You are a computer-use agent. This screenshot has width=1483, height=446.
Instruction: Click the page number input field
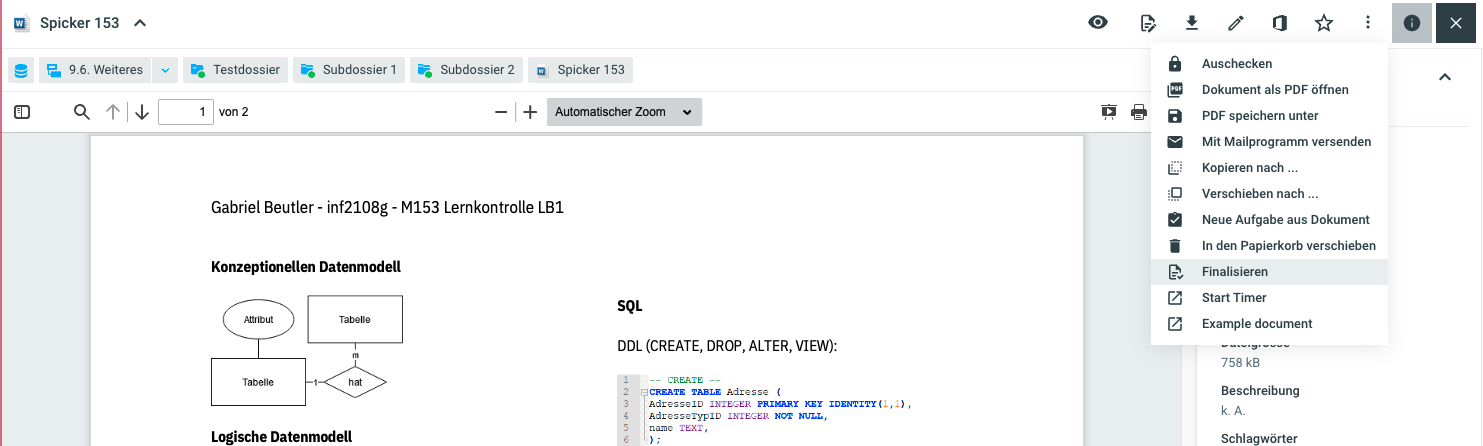pyautogui.click(x=186, y=112)
